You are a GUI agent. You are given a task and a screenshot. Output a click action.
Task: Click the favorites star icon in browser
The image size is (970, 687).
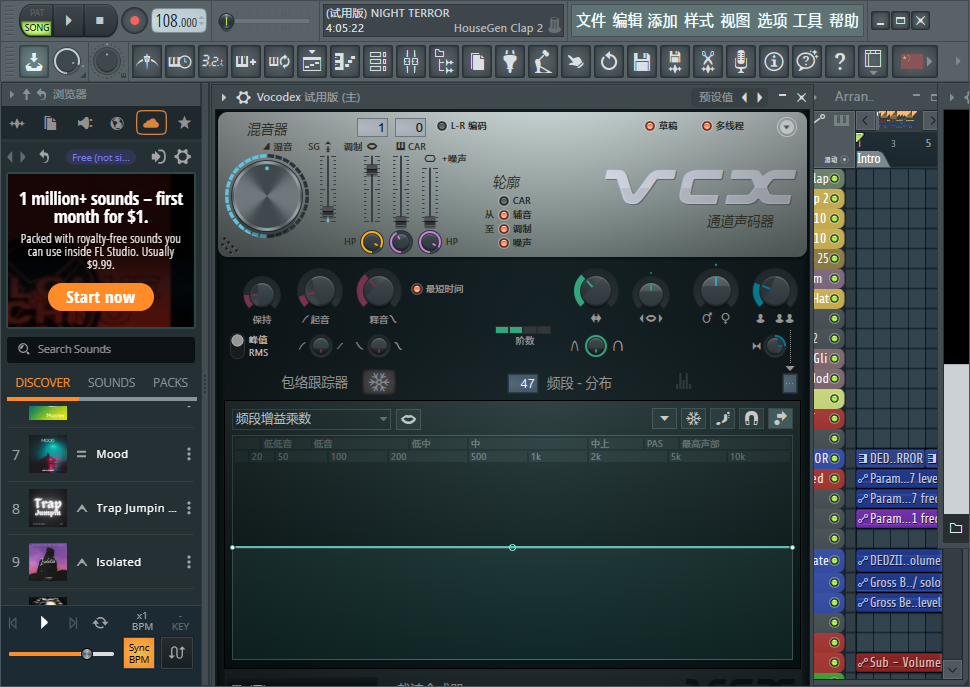pos(184,123)
